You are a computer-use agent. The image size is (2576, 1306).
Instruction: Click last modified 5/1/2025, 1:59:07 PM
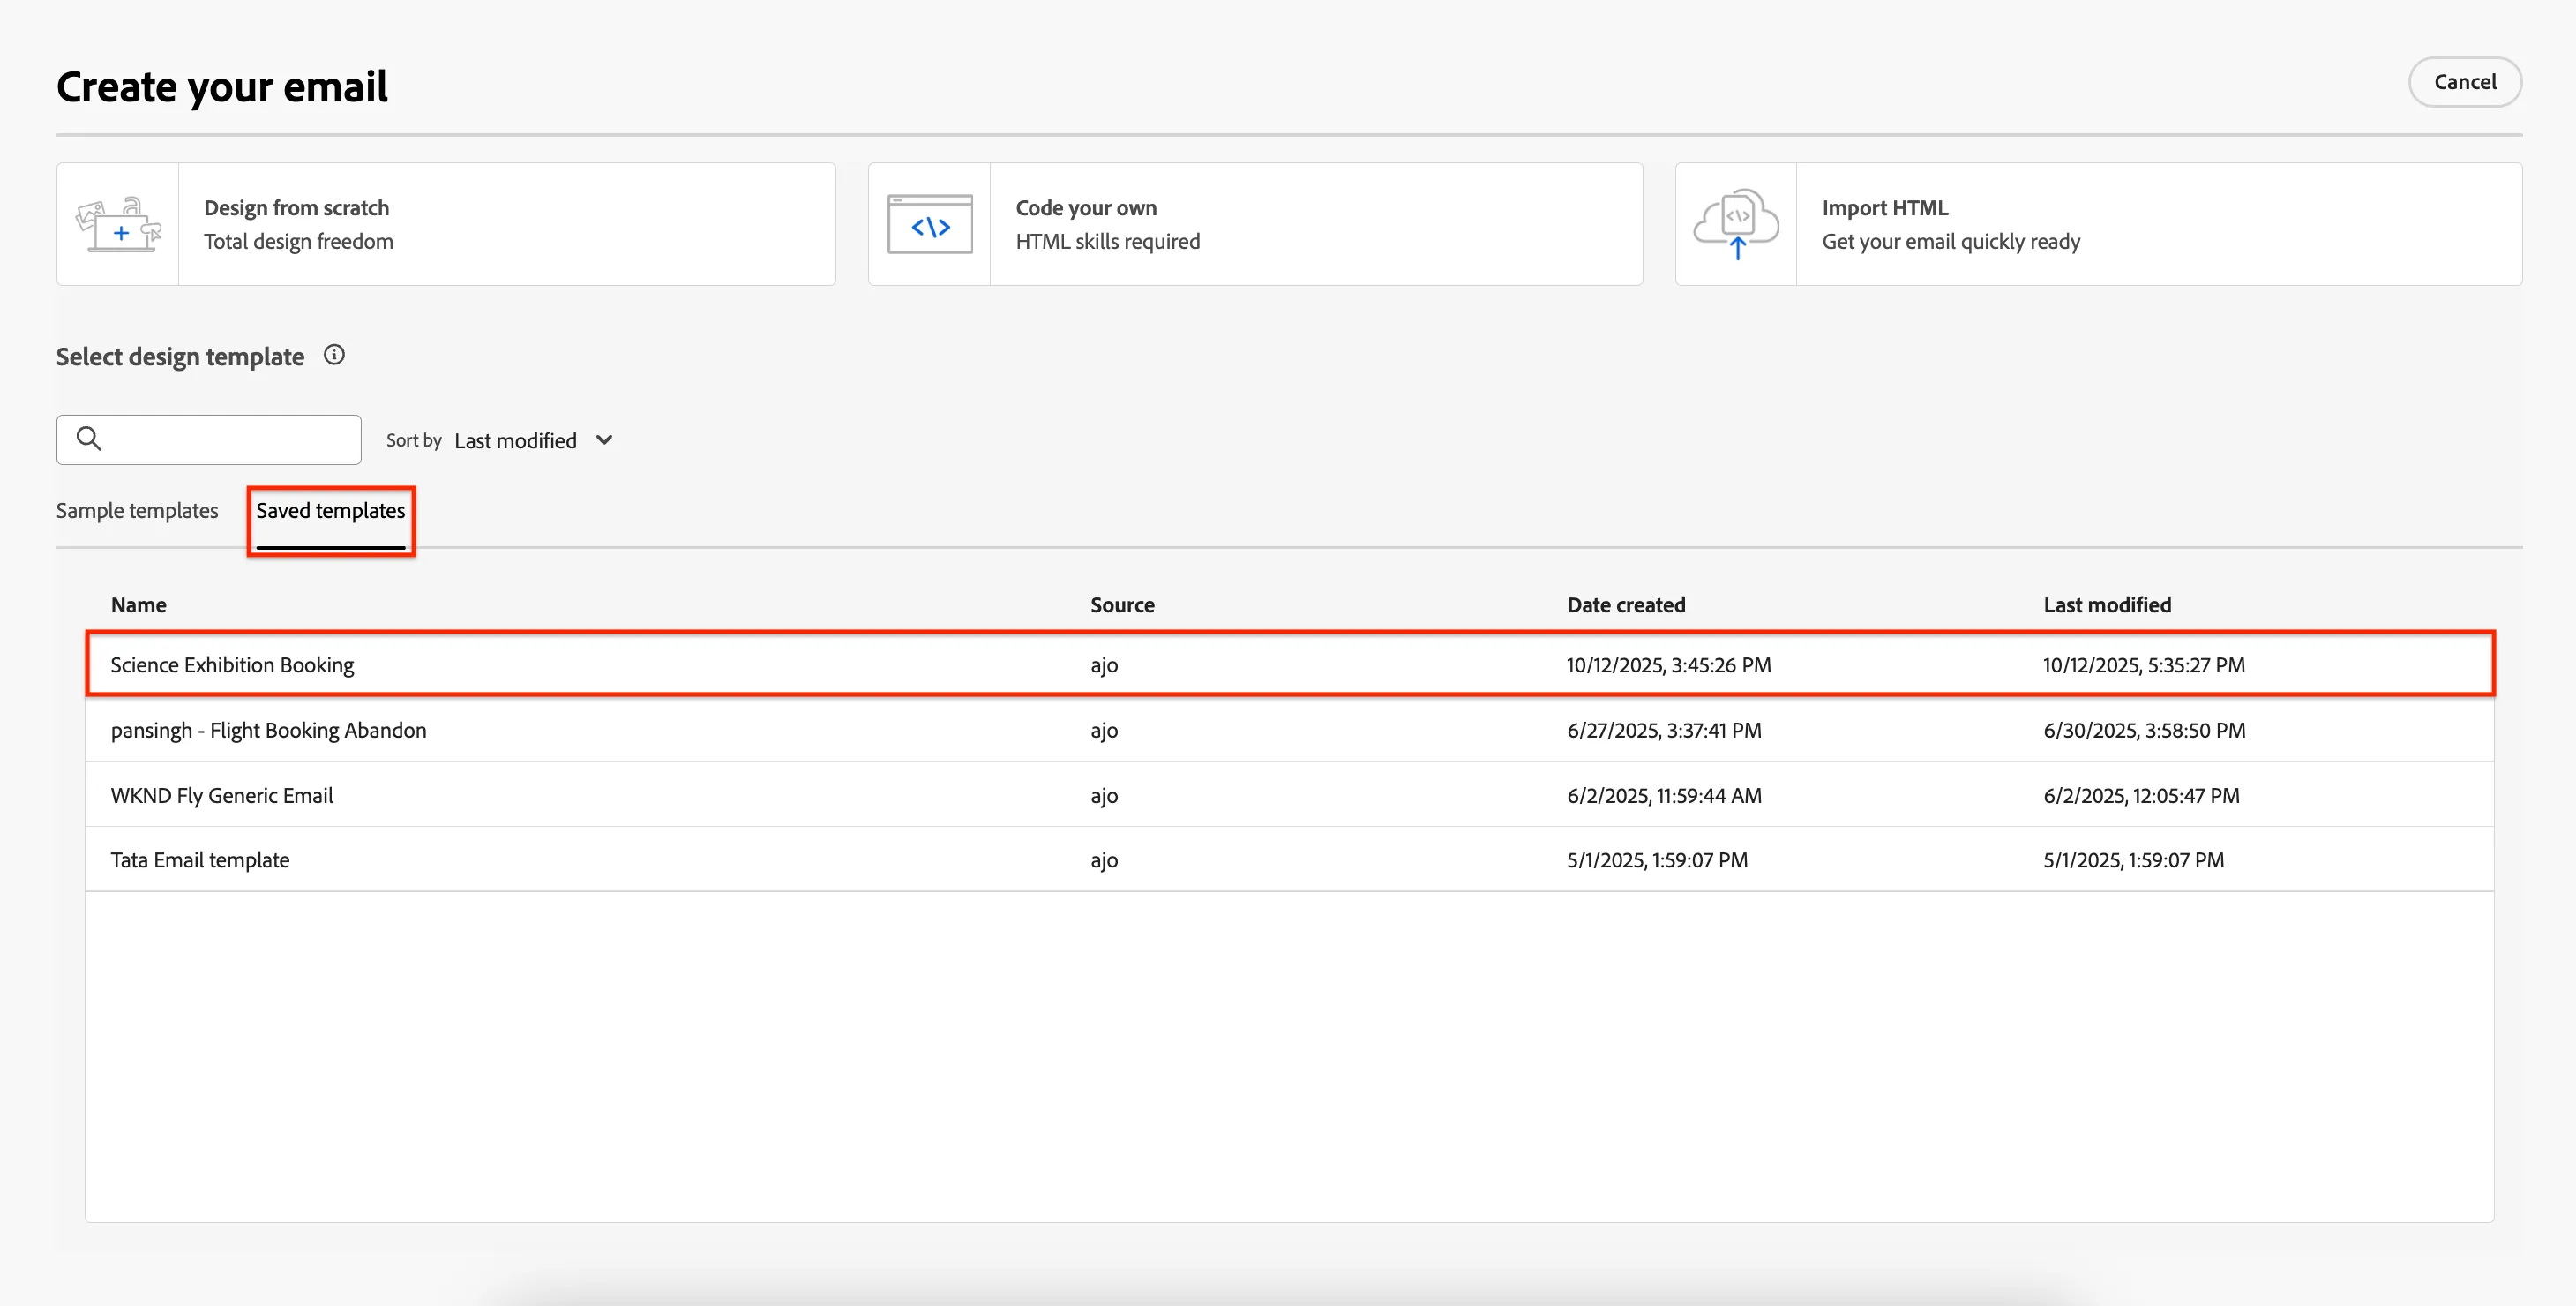click(2133, 860)
